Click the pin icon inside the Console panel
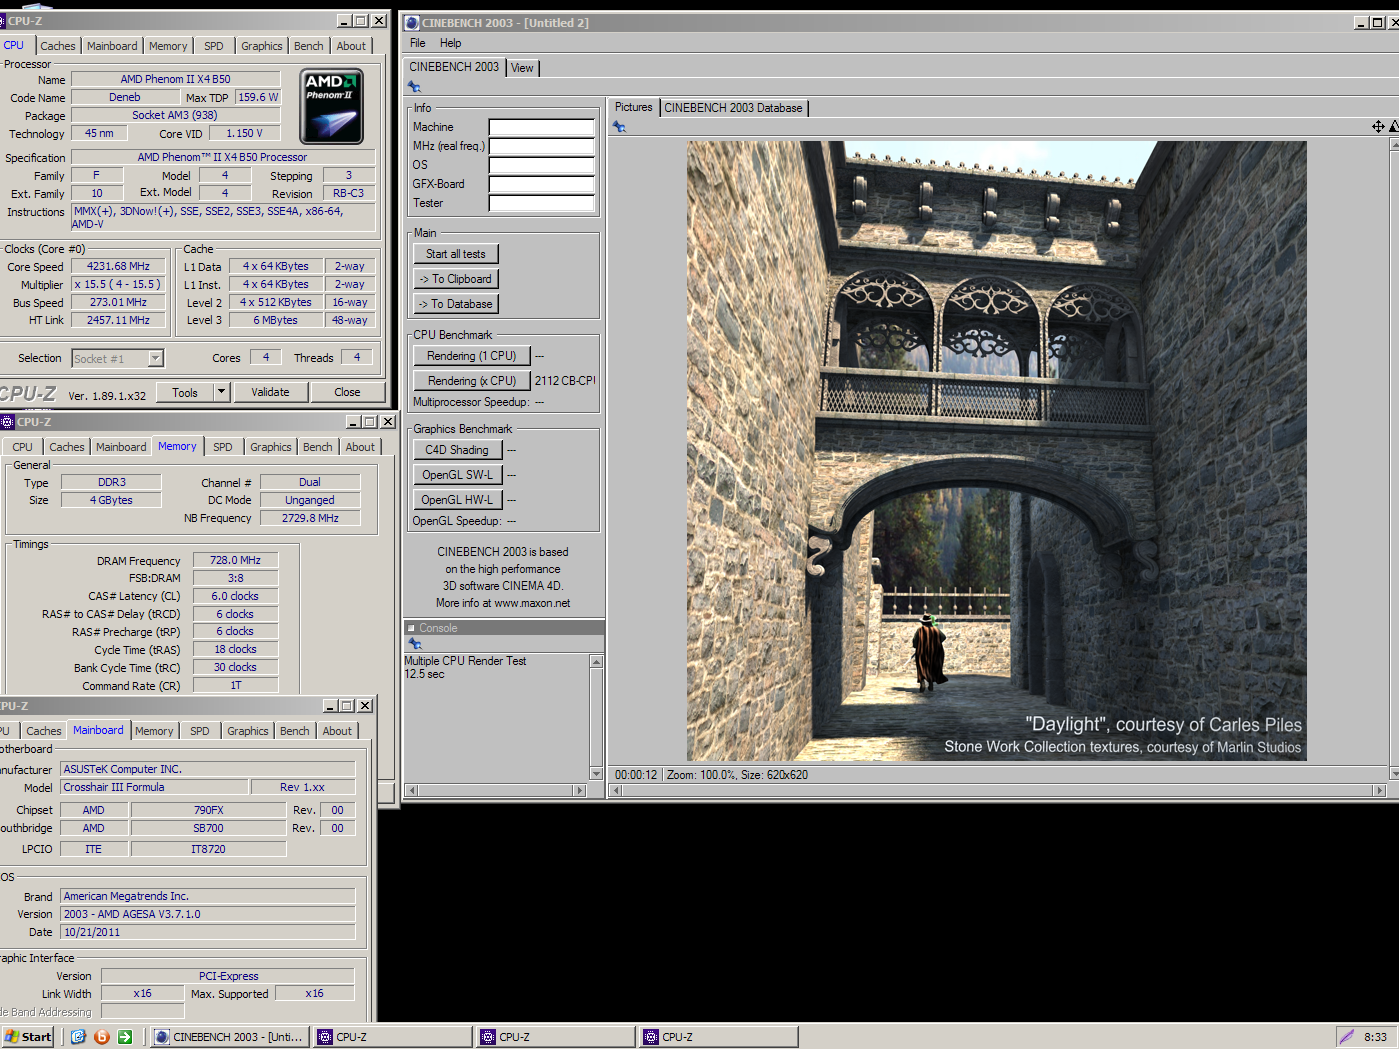The width and height of the screenshot is (1399, 1049). tap(414, 644)
